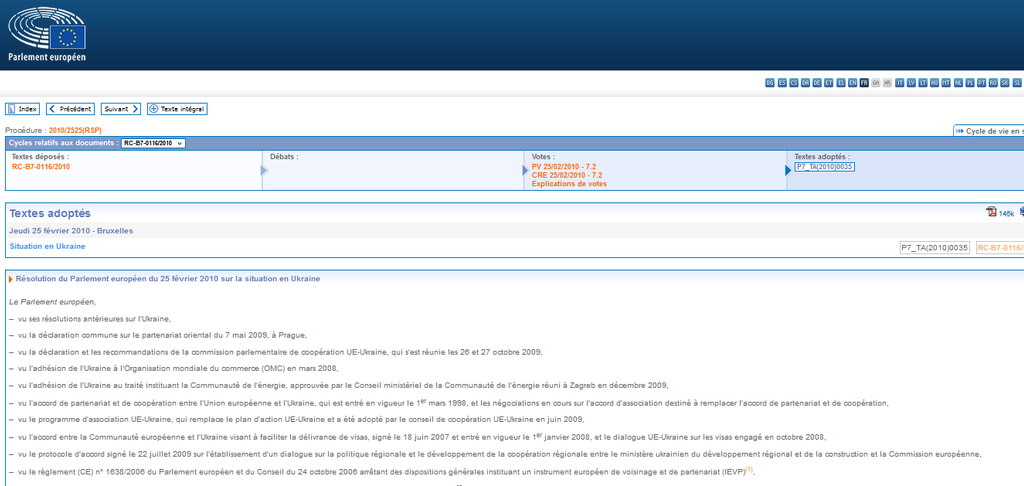Open the RC-B7-0116/2010 tabled text link

(x=41, y=167)
